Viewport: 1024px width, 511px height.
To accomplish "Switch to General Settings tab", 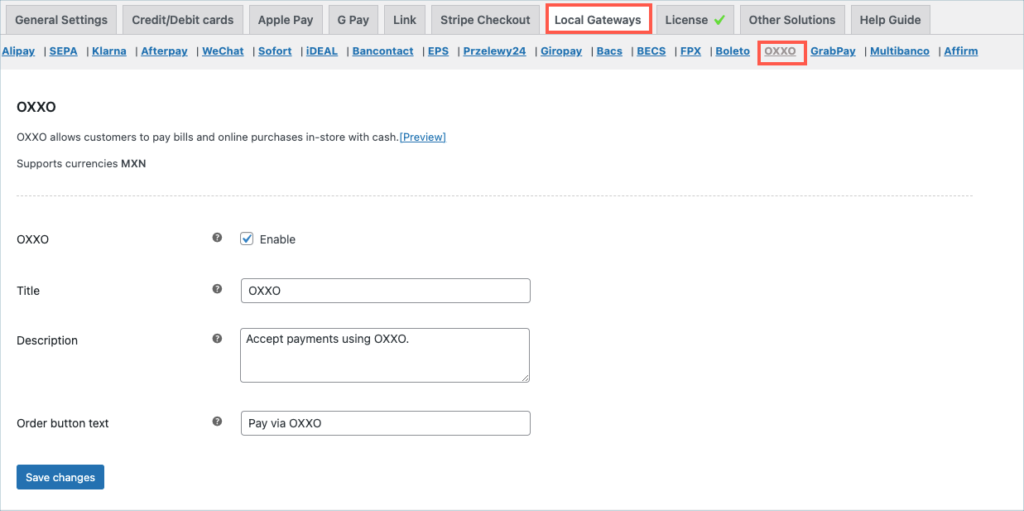I will [x=61, y=20].
